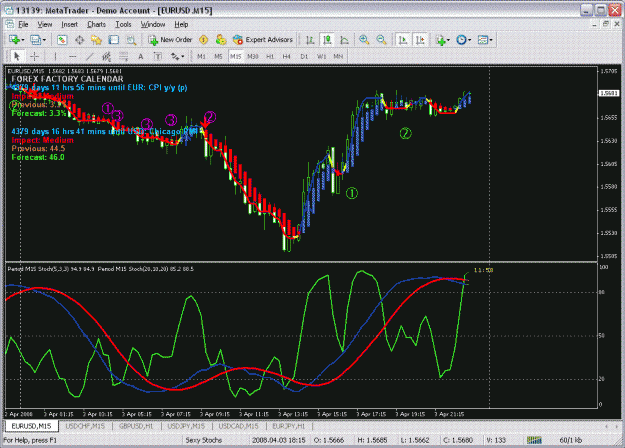
Task: Switch chart to candlesticks type
Action: (x=327, y=40)
